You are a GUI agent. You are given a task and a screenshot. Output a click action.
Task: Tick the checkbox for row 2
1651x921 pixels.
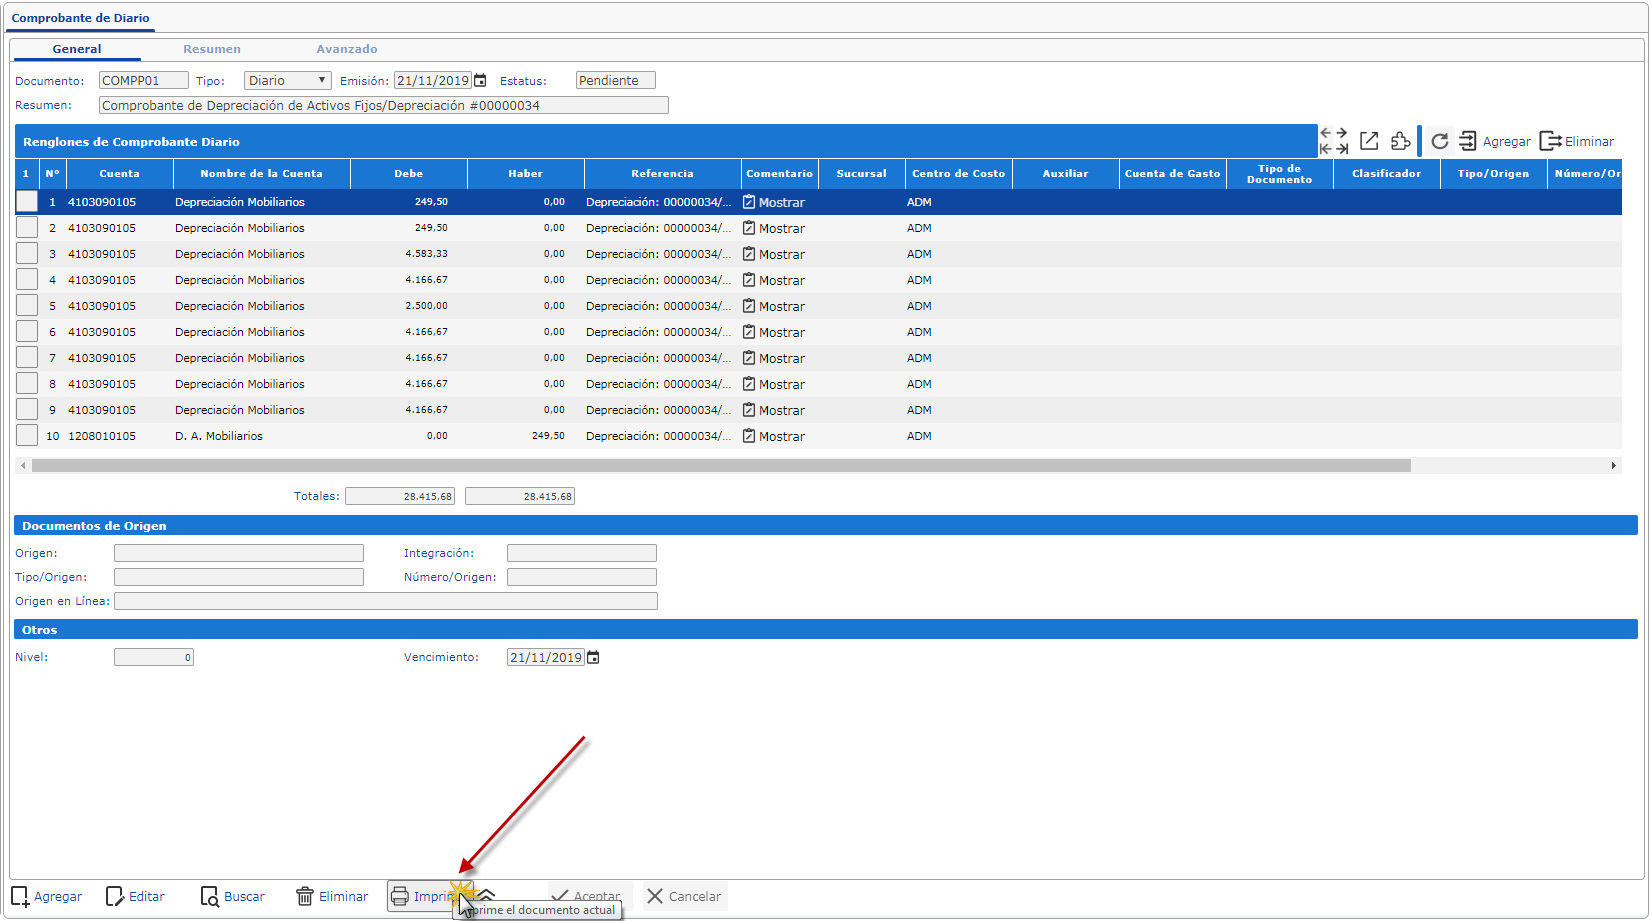[27, 228]
